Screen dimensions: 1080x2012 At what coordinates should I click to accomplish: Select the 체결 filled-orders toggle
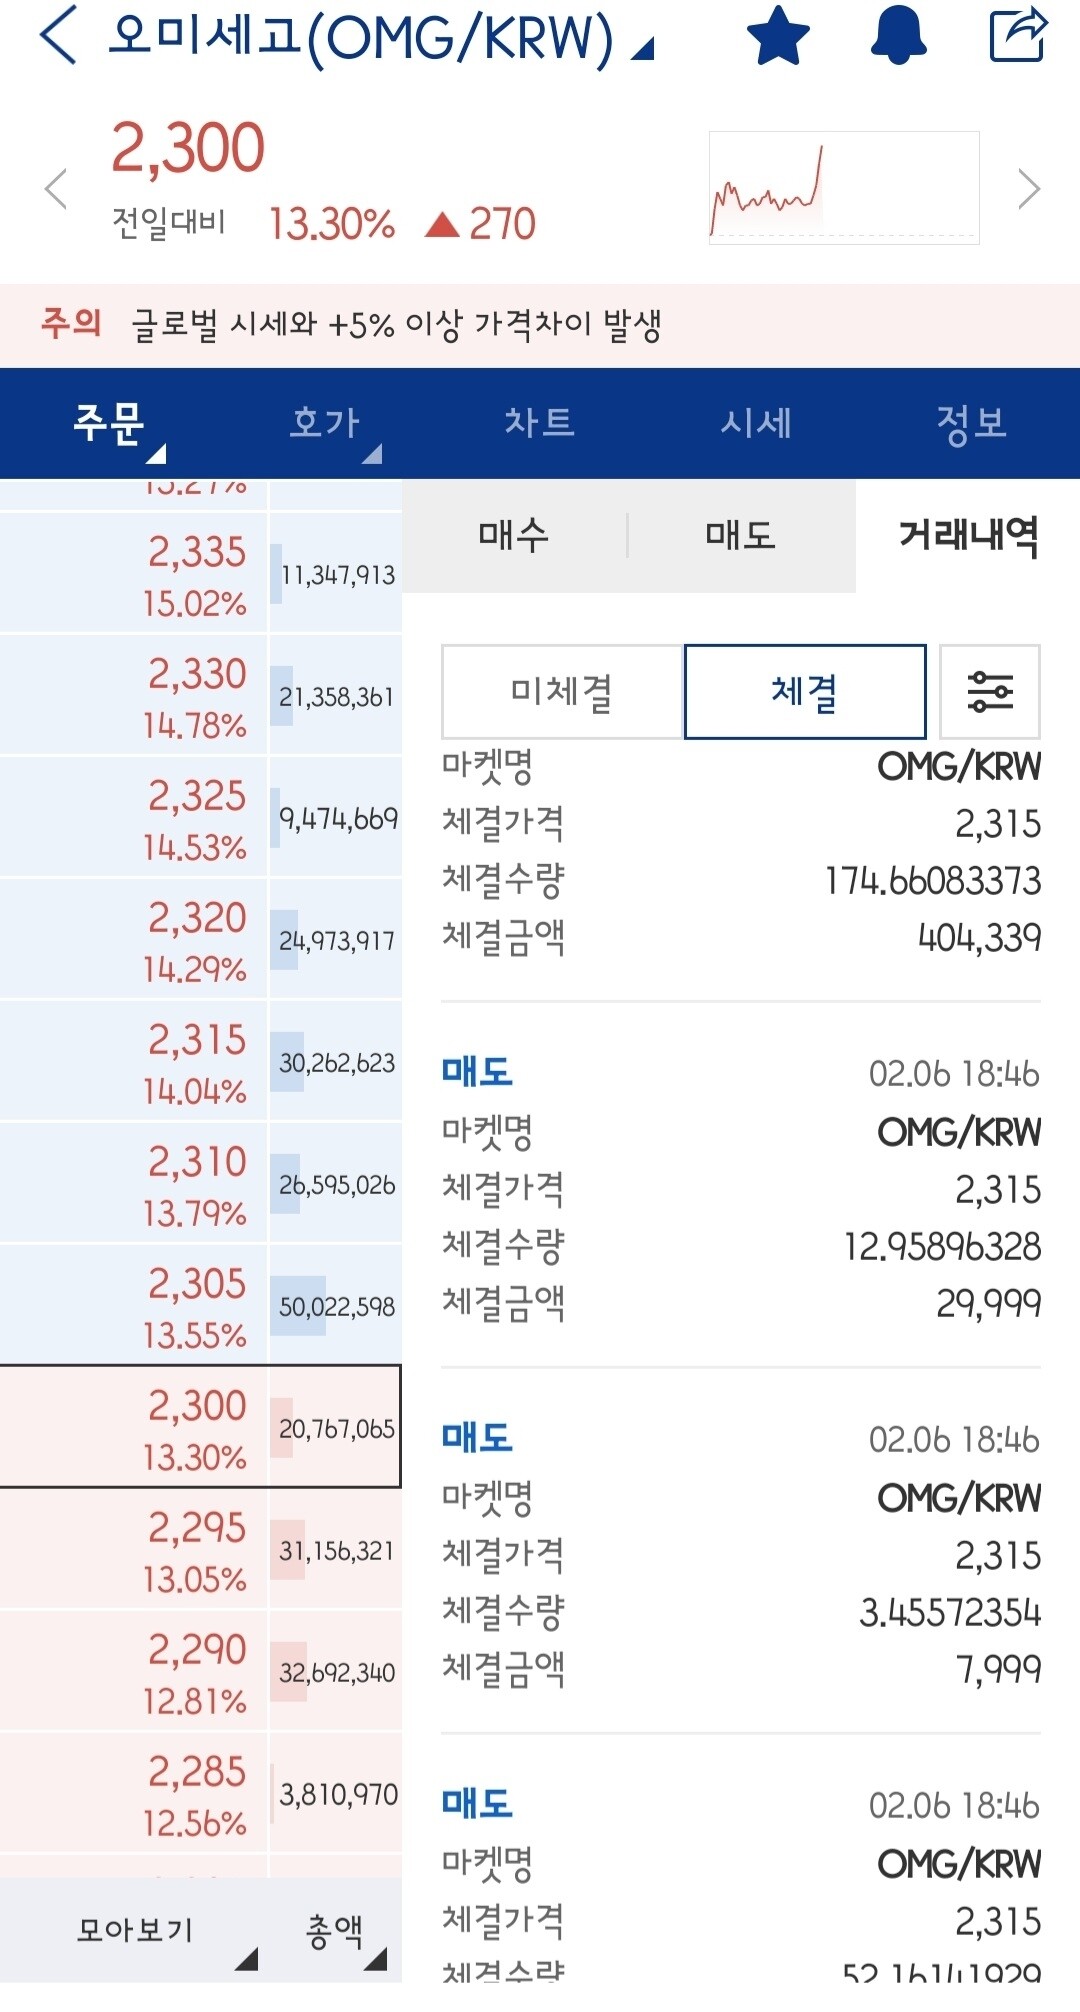(x=804, y=690)
